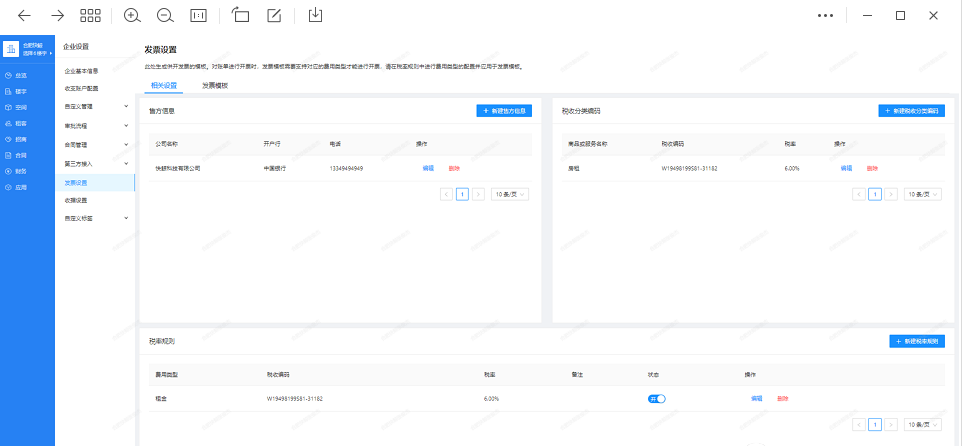
Task: Open the 10条/页 dropdown under 税收分类编码
Action: (x=922, y=194)
